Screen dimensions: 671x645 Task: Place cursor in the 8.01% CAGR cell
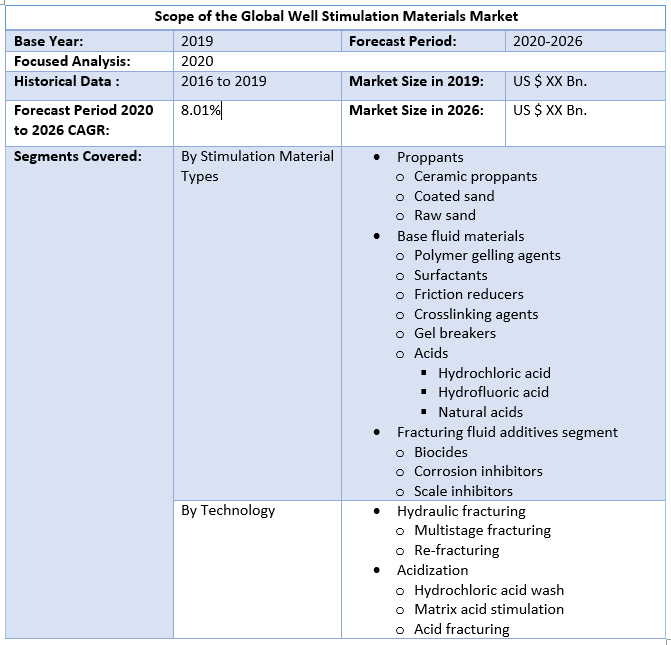[x=200, y=110]
